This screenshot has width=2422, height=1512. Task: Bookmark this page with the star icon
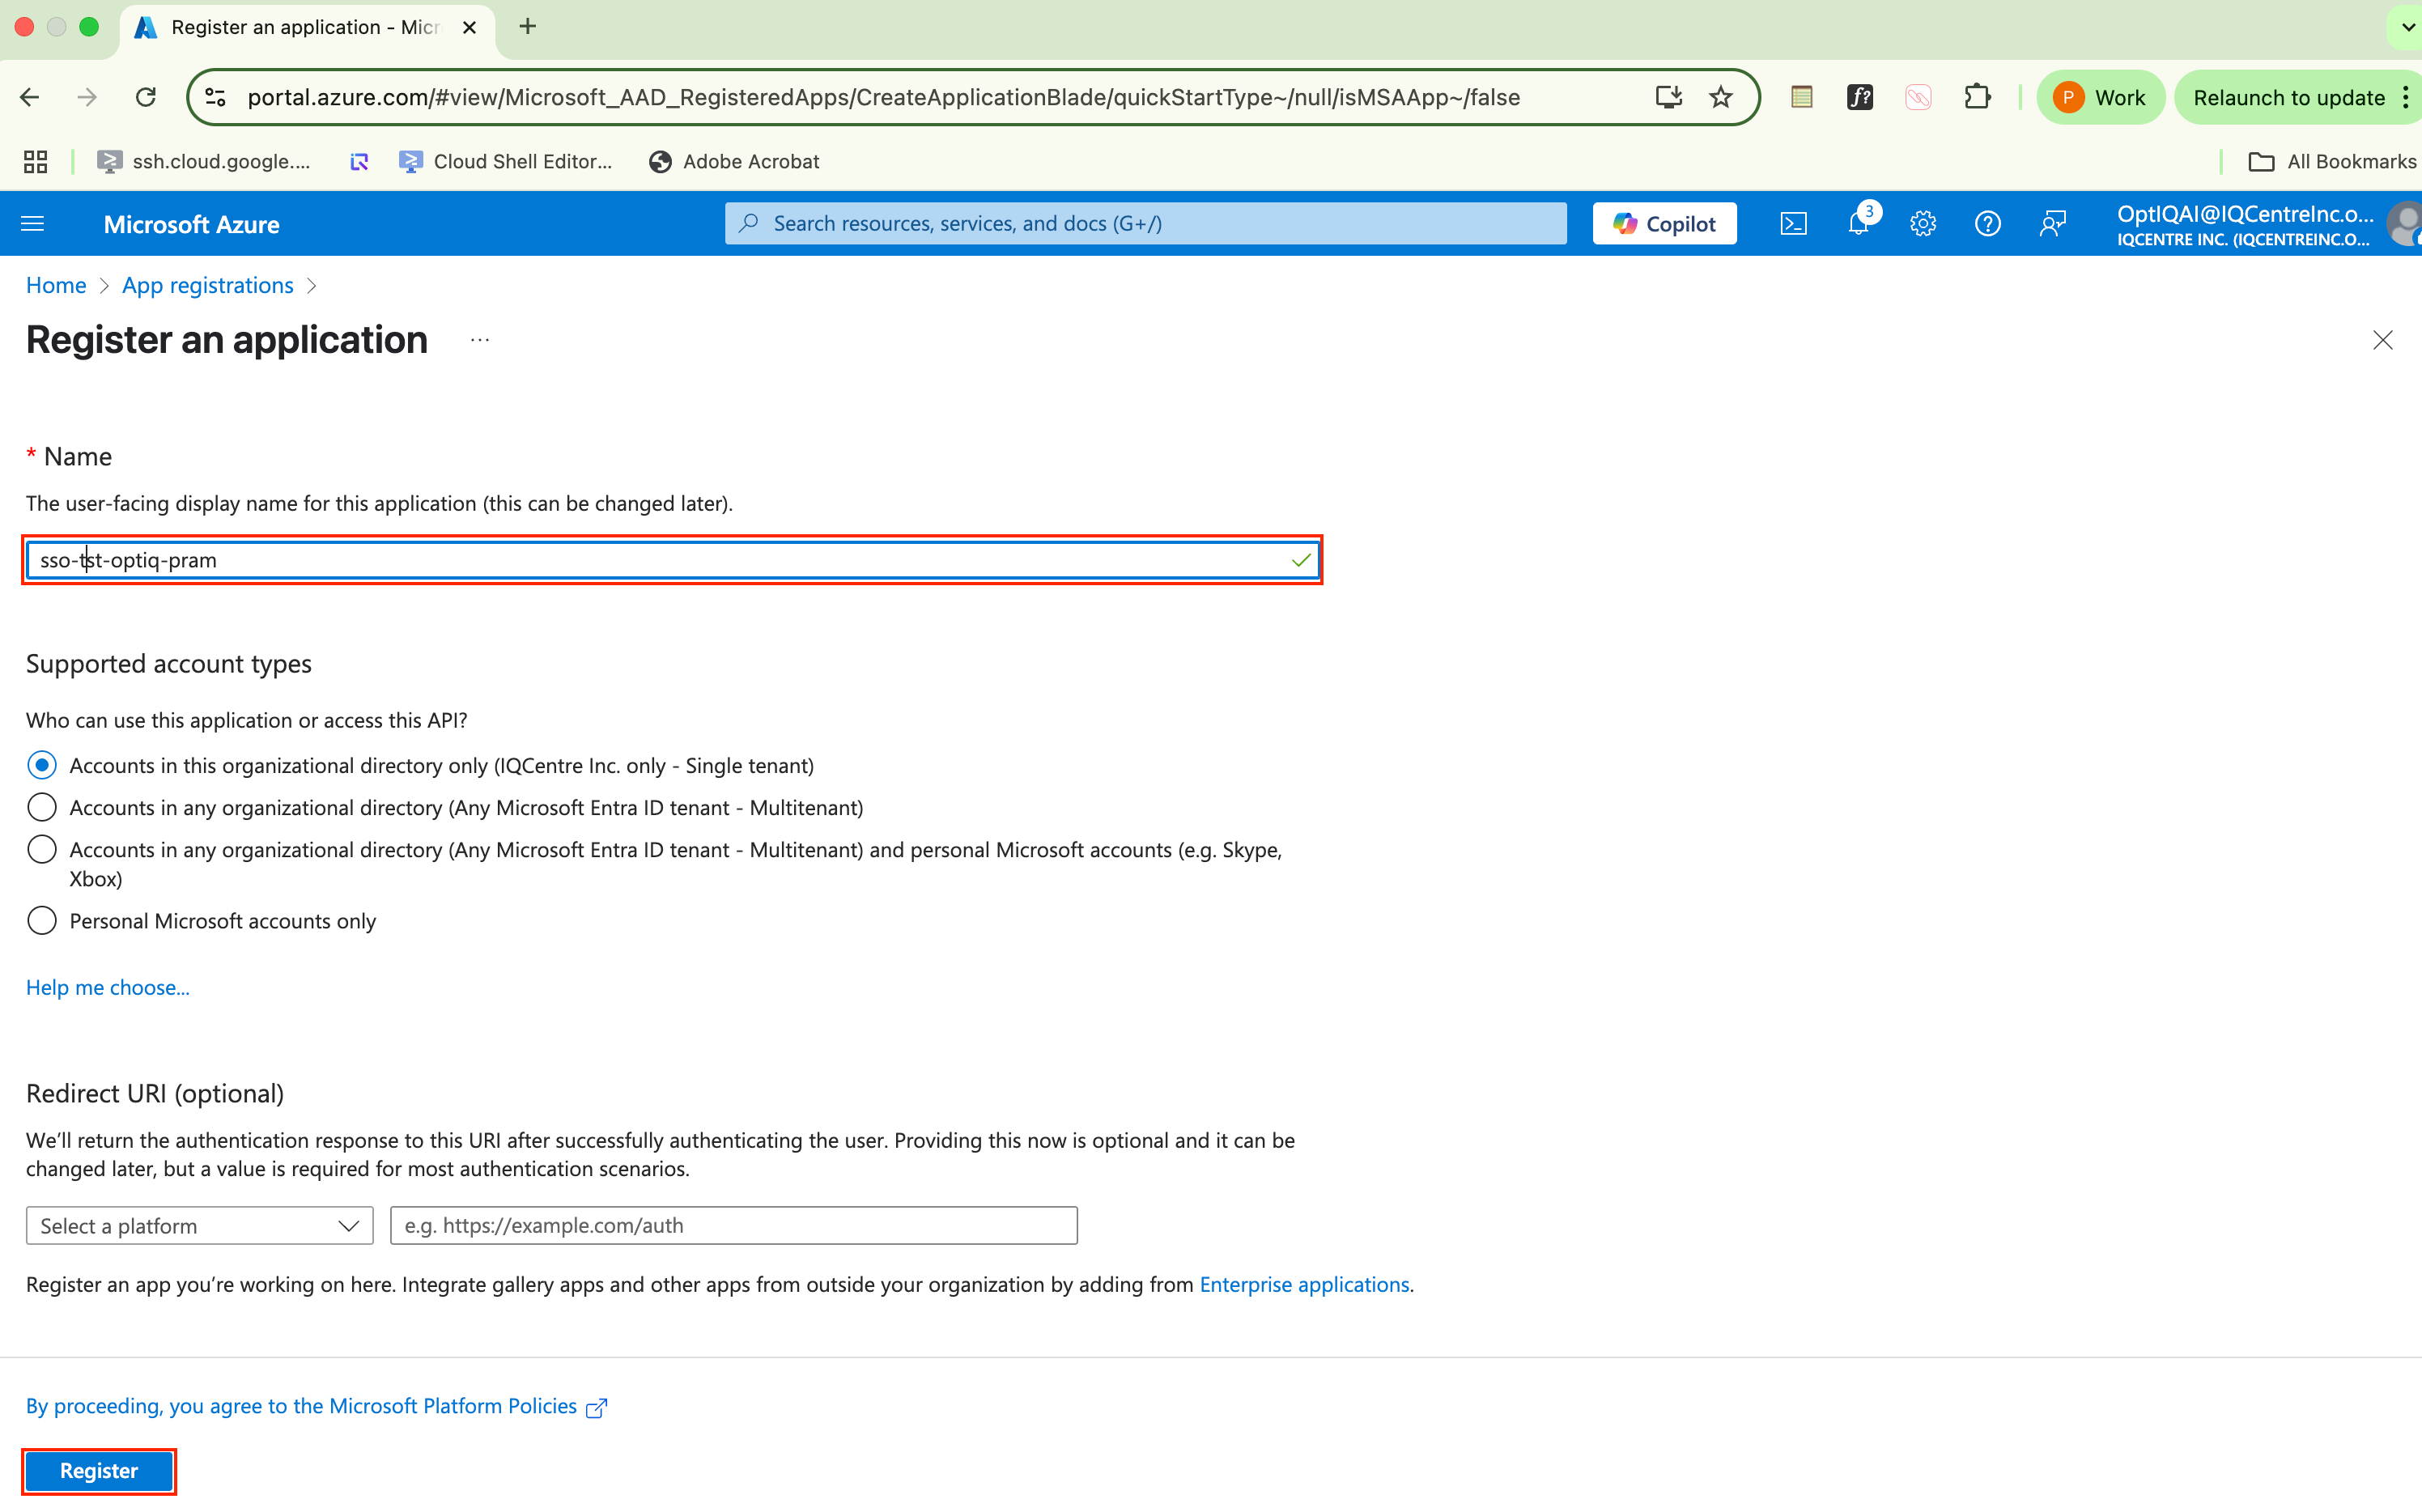pos(1720,97)
